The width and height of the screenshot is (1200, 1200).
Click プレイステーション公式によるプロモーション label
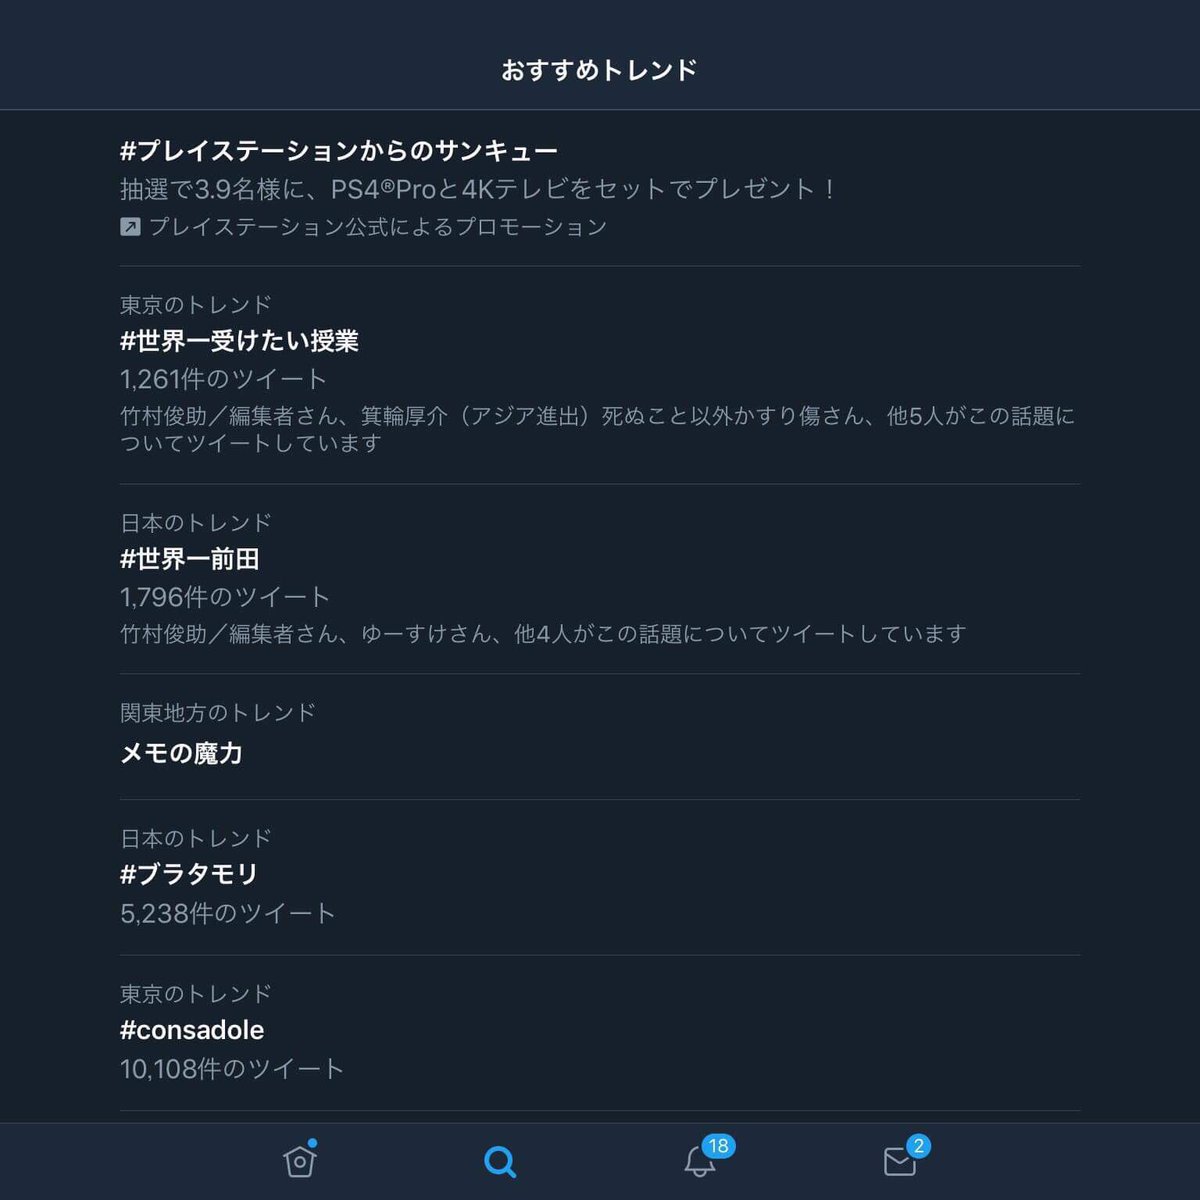pos(378,227)
